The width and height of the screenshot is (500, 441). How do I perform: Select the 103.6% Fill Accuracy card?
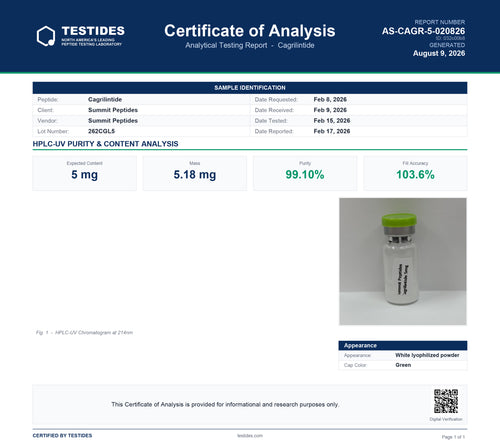point(415,173)
